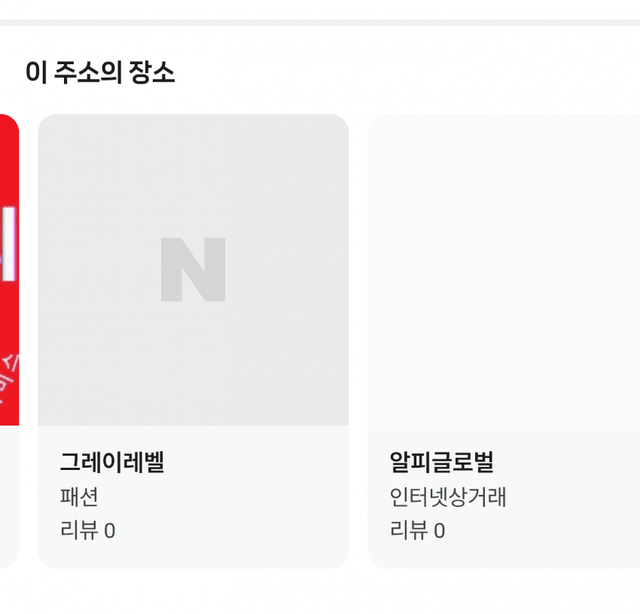Click the 인터넷상거래 category label
Image resolution: width=640 pixels, height=614 pixels.
(x=448, y=497)
